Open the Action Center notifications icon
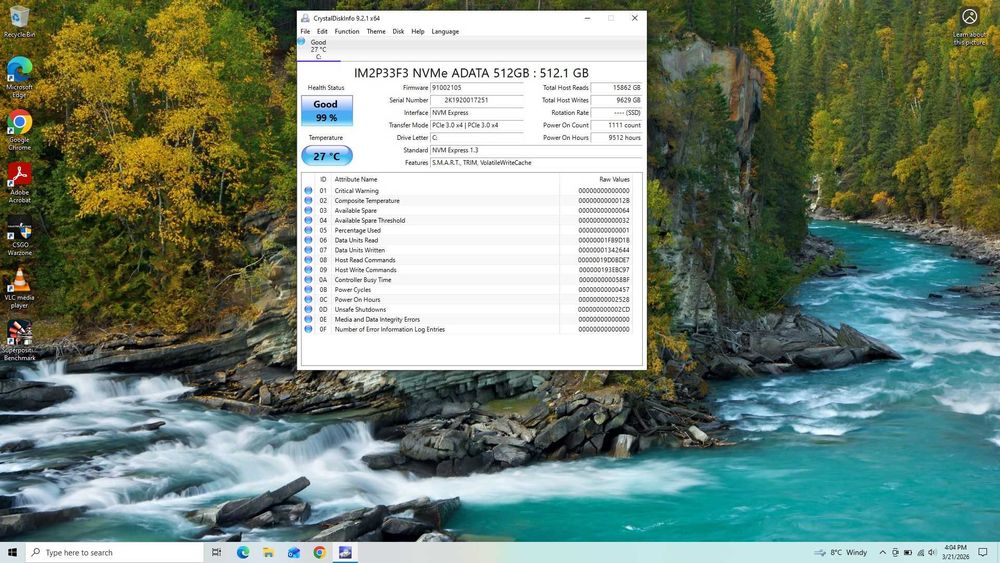 tap(983, 552)
